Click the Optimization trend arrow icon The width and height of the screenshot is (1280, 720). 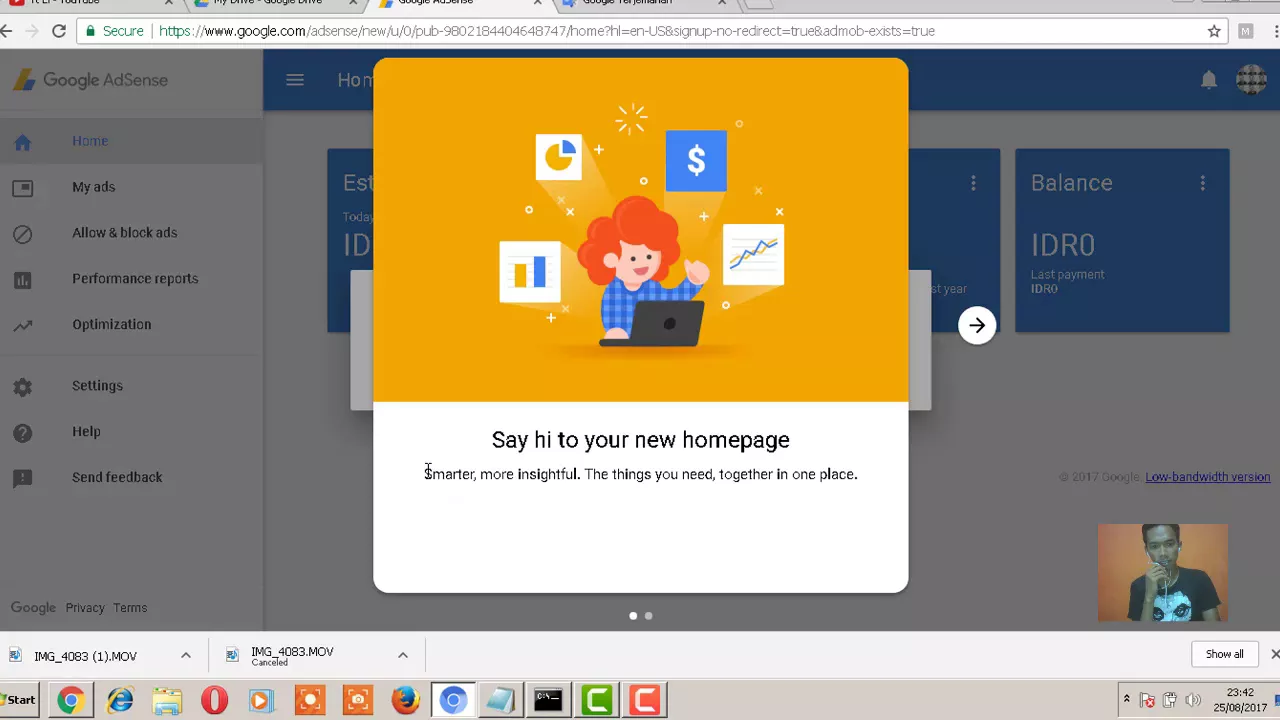click(22, 325)
